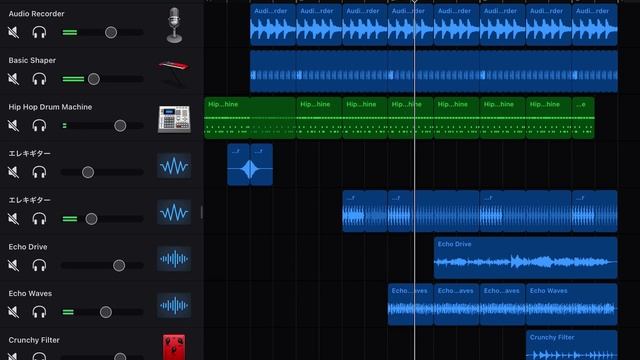Click the Echo Waves volume slider knob

point(106,312)
